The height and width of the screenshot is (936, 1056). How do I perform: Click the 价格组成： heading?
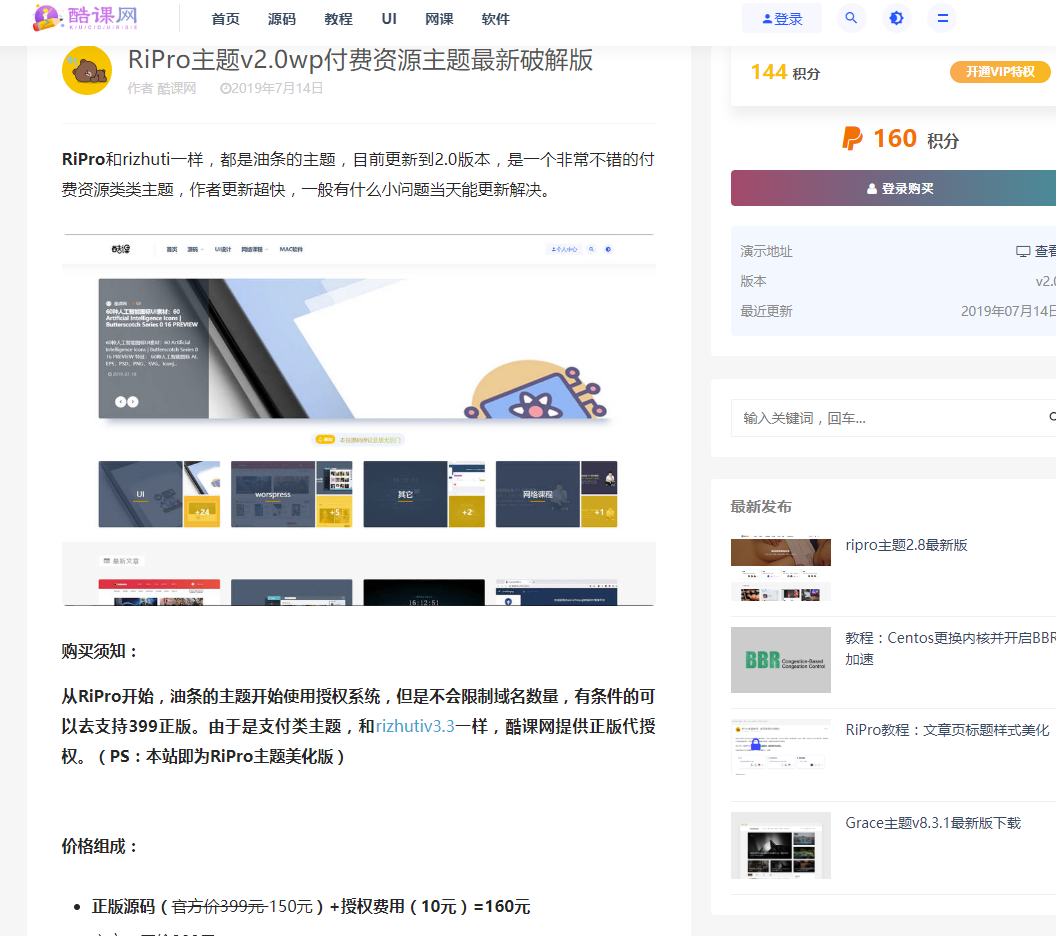[101, 846]
